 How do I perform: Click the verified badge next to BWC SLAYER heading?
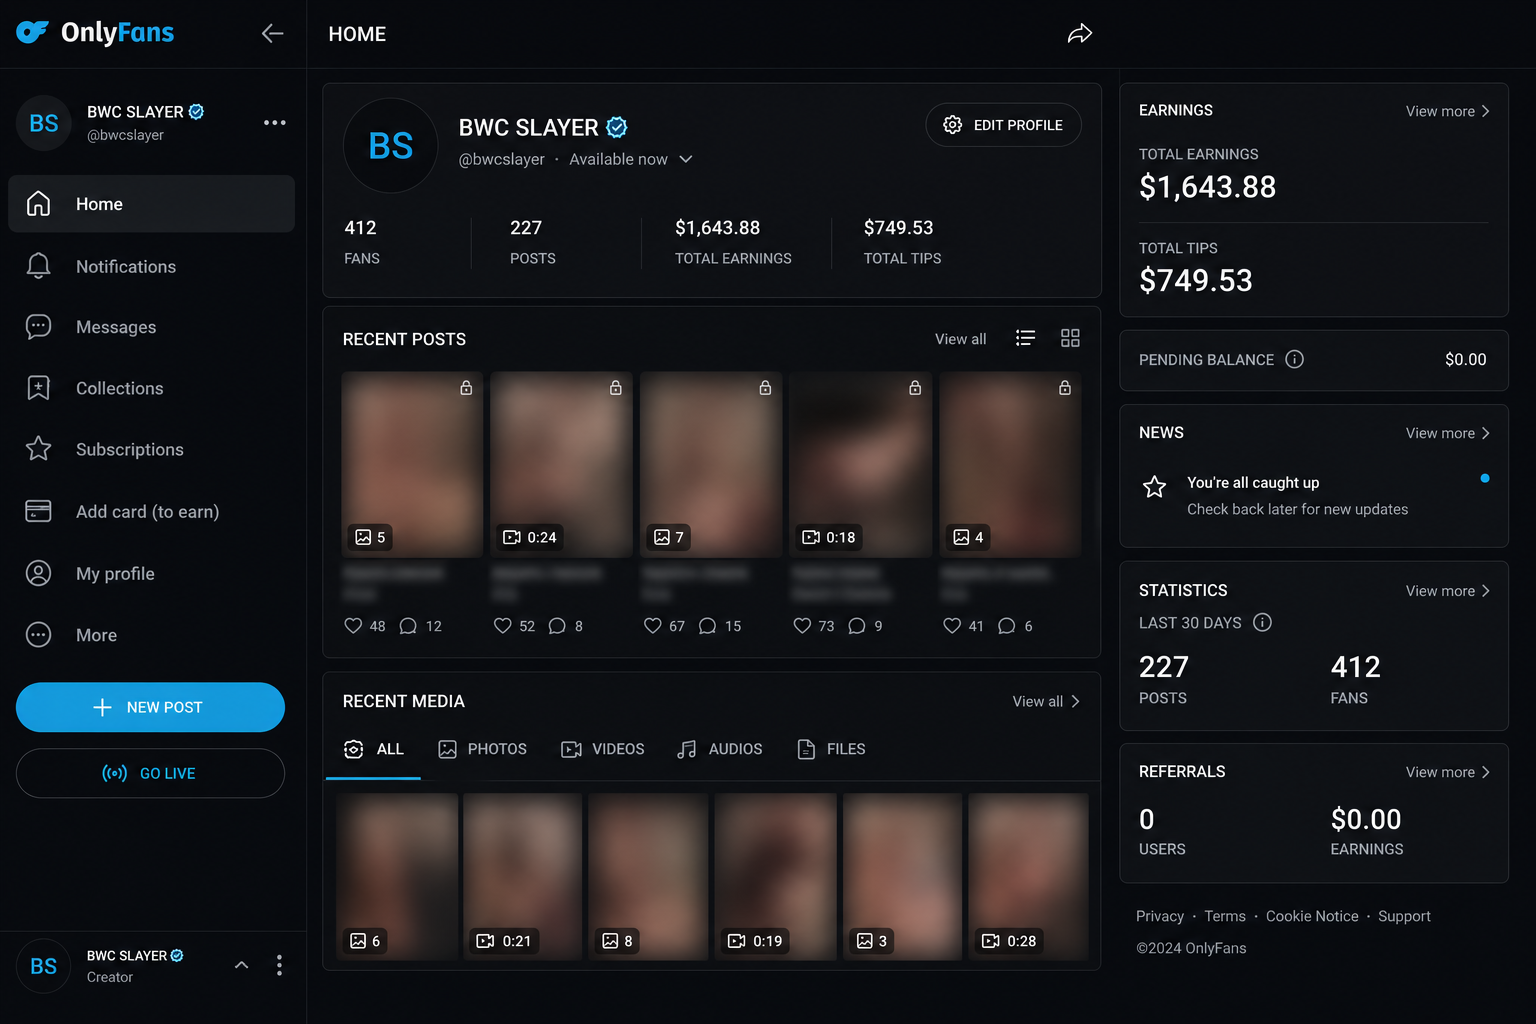pos(617,127)
